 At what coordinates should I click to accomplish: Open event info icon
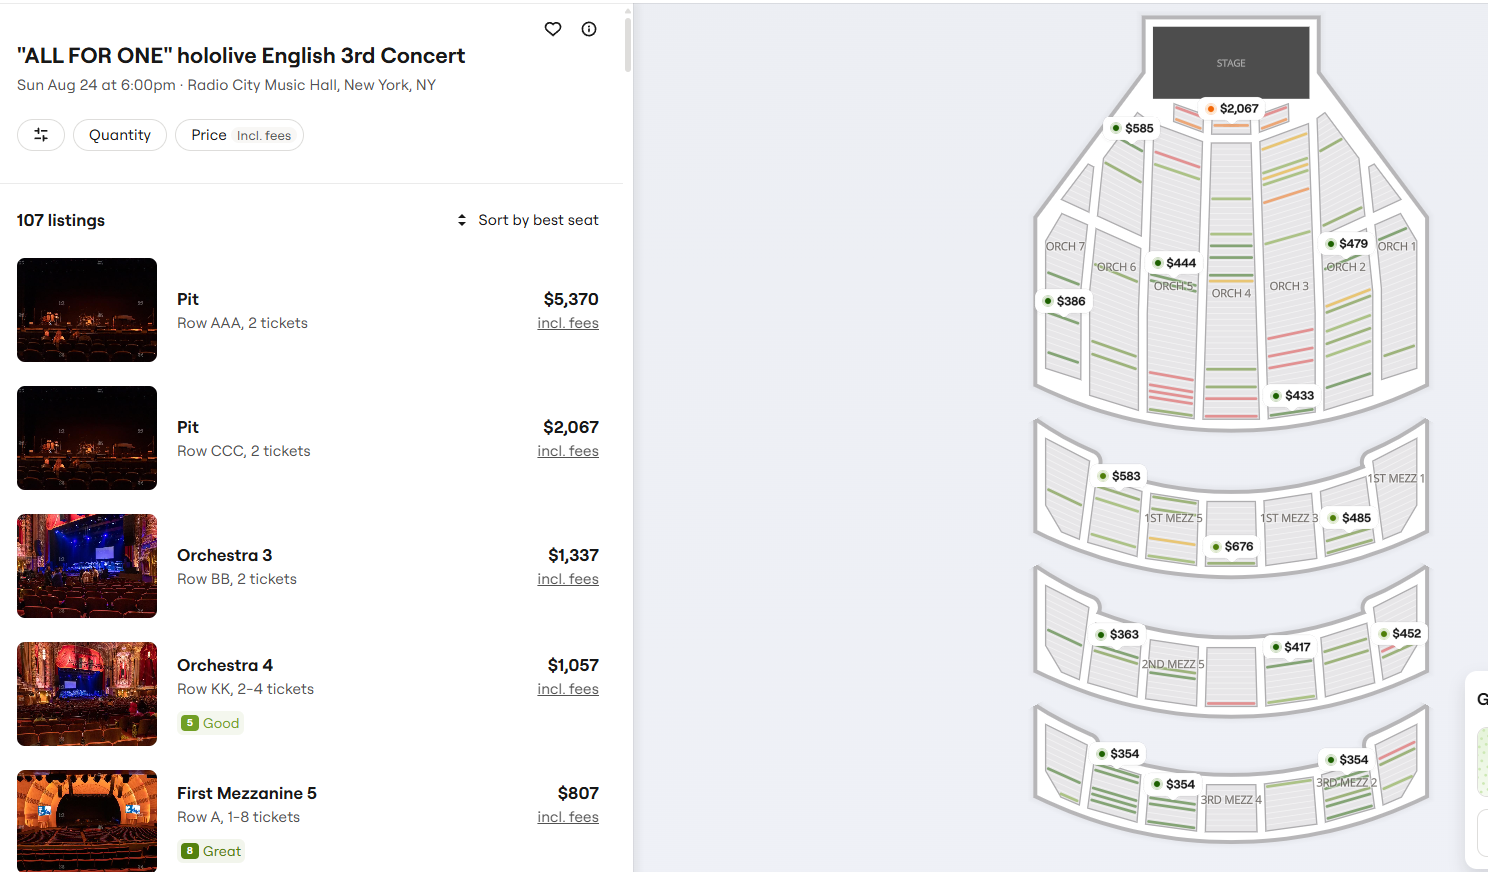(x=589, y=29)
